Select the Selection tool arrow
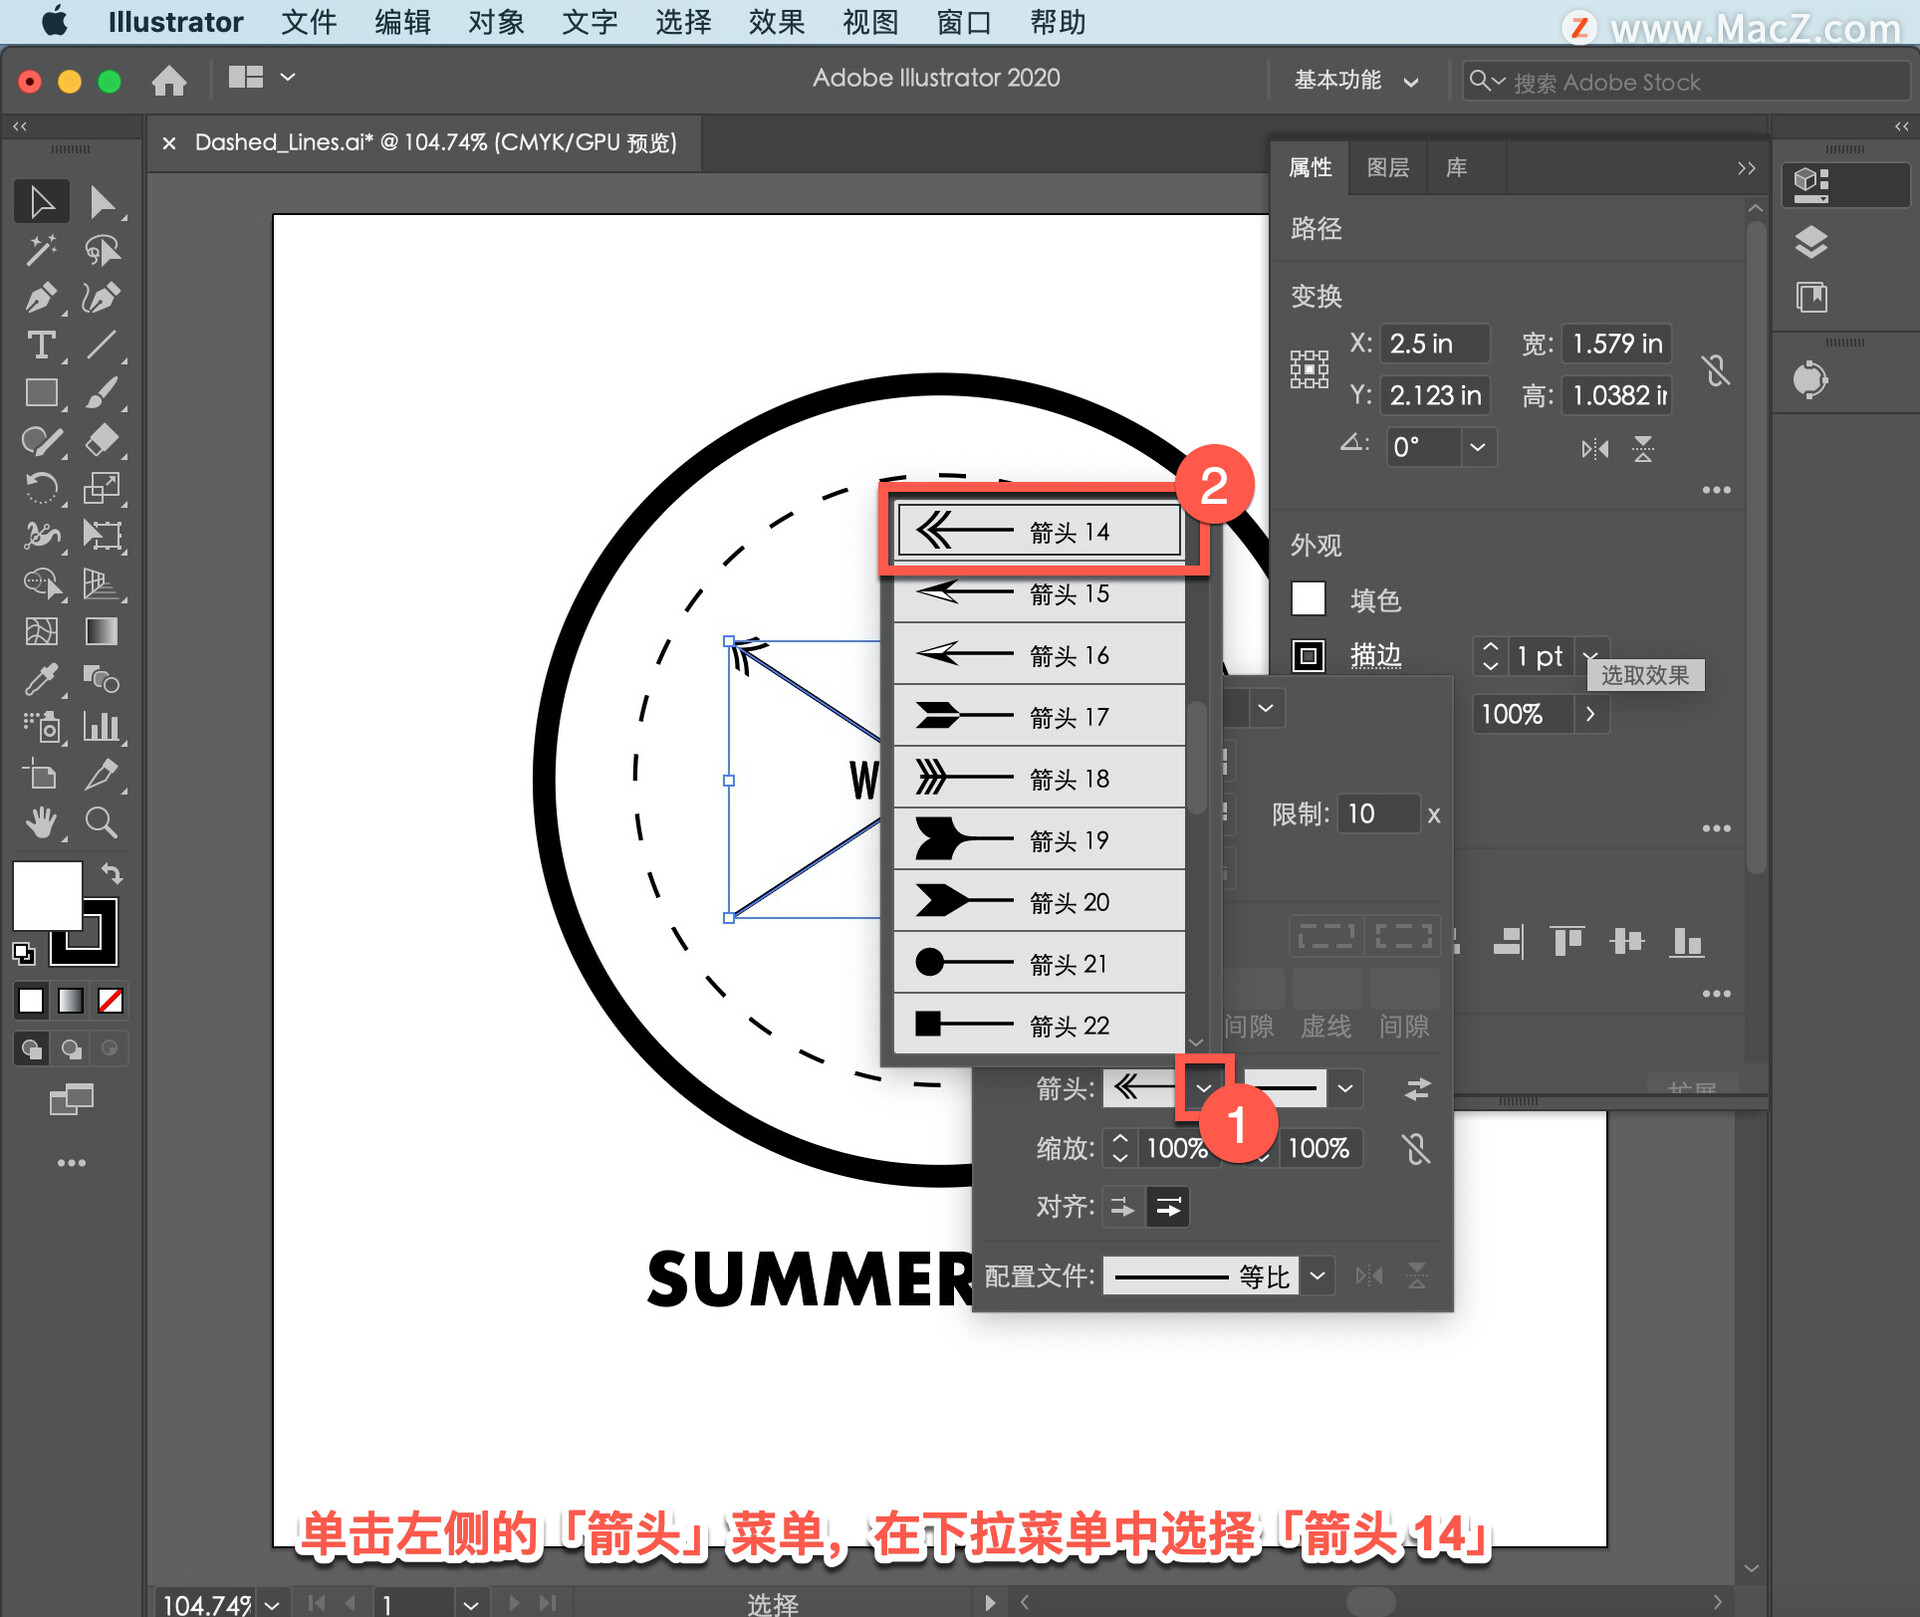Image resolution: width=1920 pixels, height=1617 pixels. pos(42,202)
